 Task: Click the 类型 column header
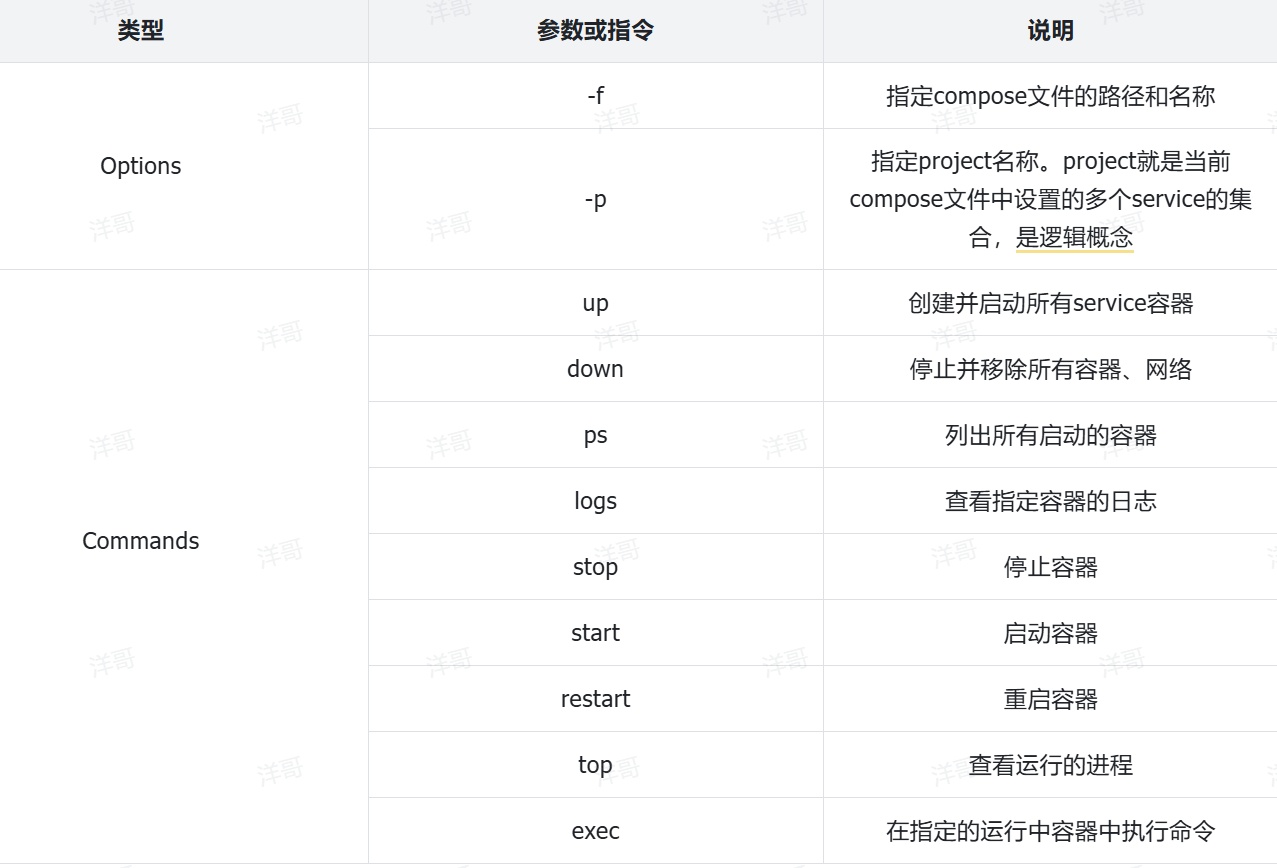(x=140, y=31)
